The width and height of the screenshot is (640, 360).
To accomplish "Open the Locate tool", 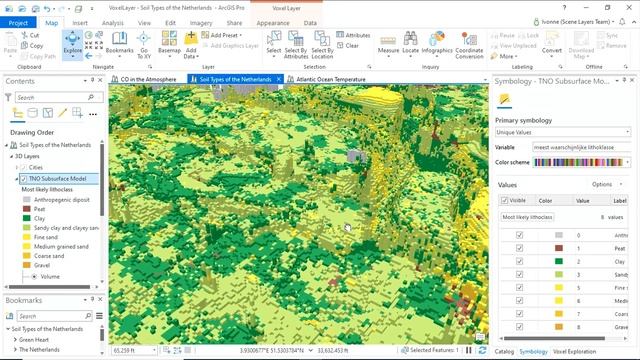I will coord(410,44).
